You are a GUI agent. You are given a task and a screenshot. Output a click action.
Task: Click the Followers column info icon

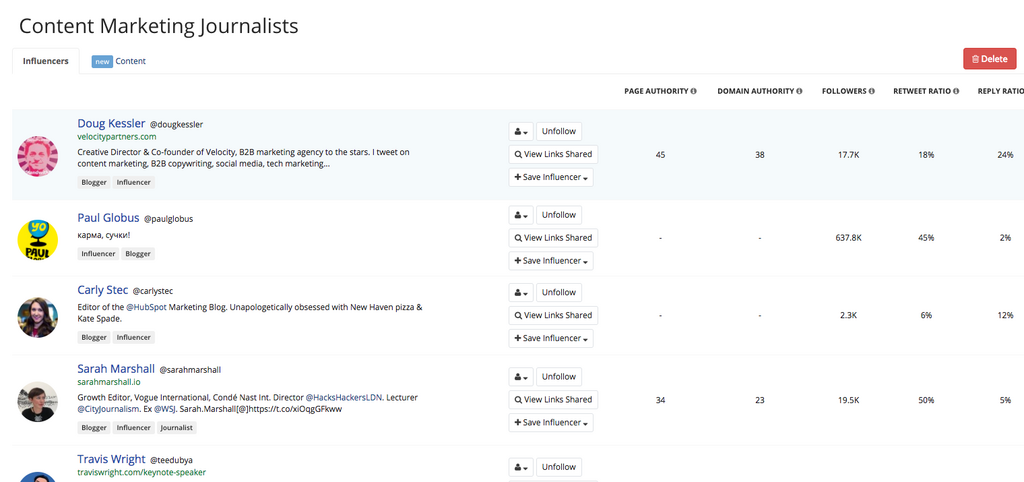[x=872, y=91]
